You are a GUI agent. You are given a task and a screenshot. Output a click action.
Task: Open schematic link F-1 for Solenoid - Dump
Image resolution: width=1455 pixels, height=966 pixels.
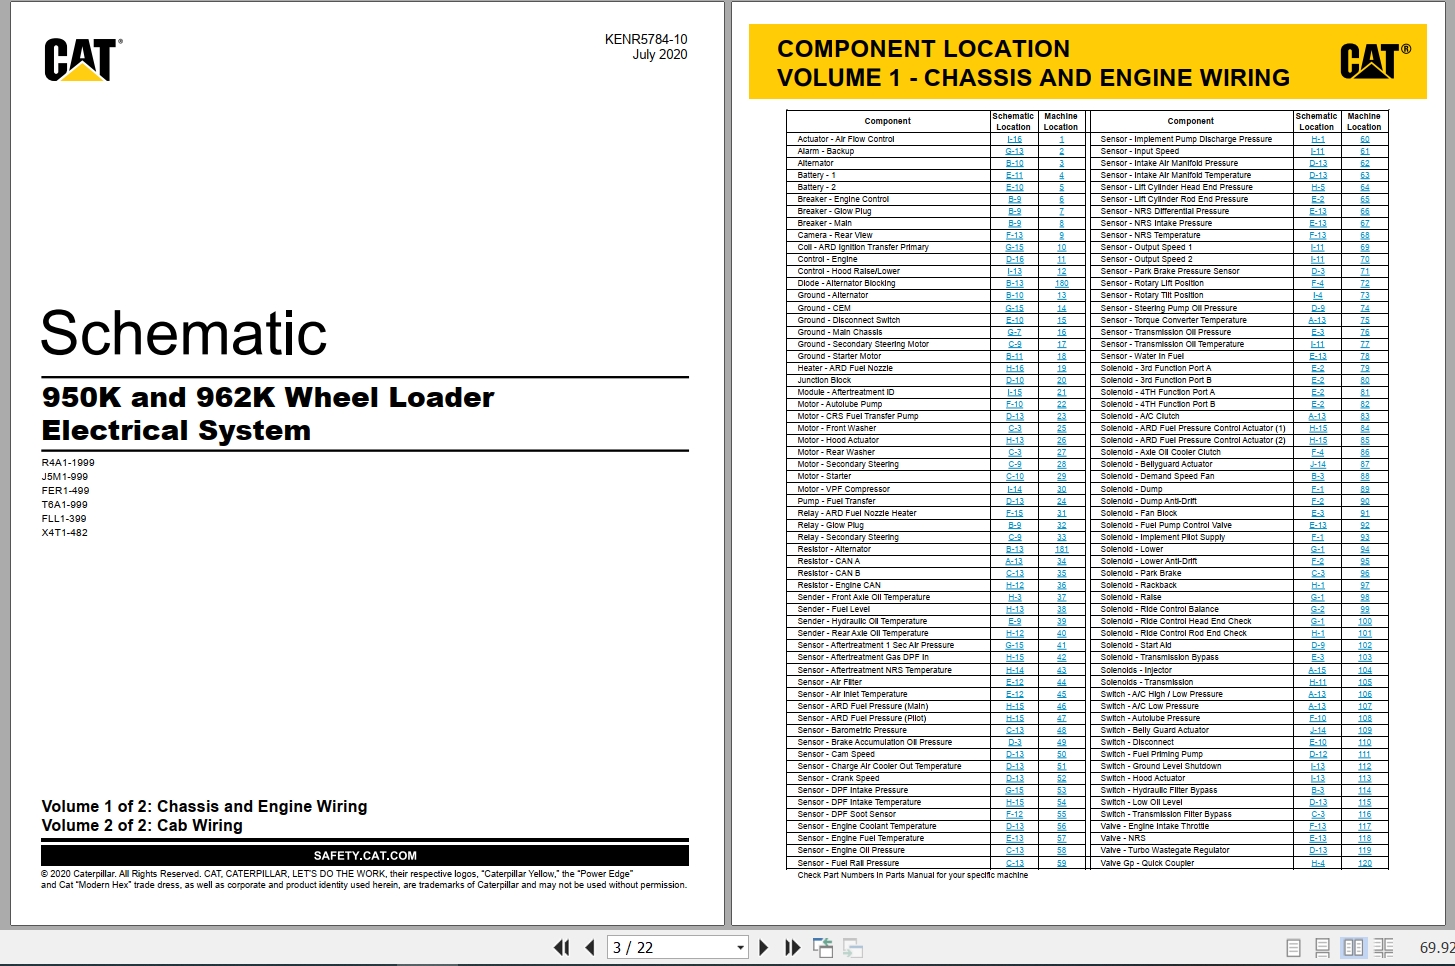pyautogui.click(x=1317, y=489)
